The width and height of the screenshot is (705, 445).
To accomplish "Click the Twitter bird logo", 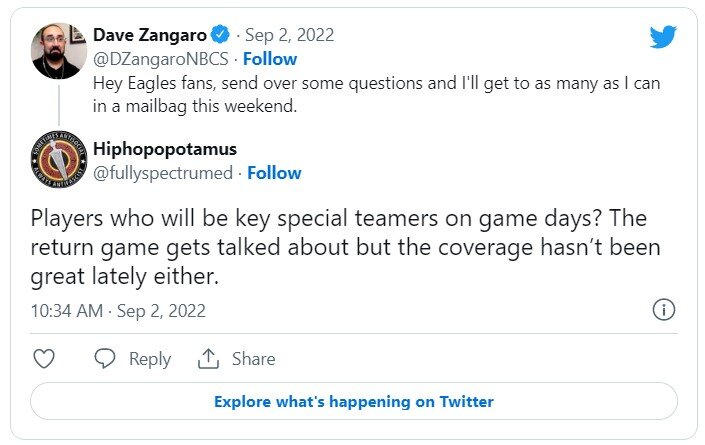I will pos(663,38).
